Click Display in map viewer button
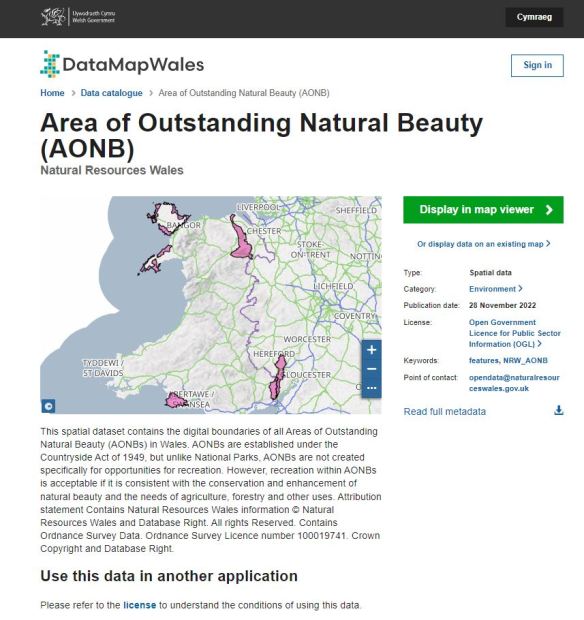Screen dimensions: 584x620 [483, 210]
